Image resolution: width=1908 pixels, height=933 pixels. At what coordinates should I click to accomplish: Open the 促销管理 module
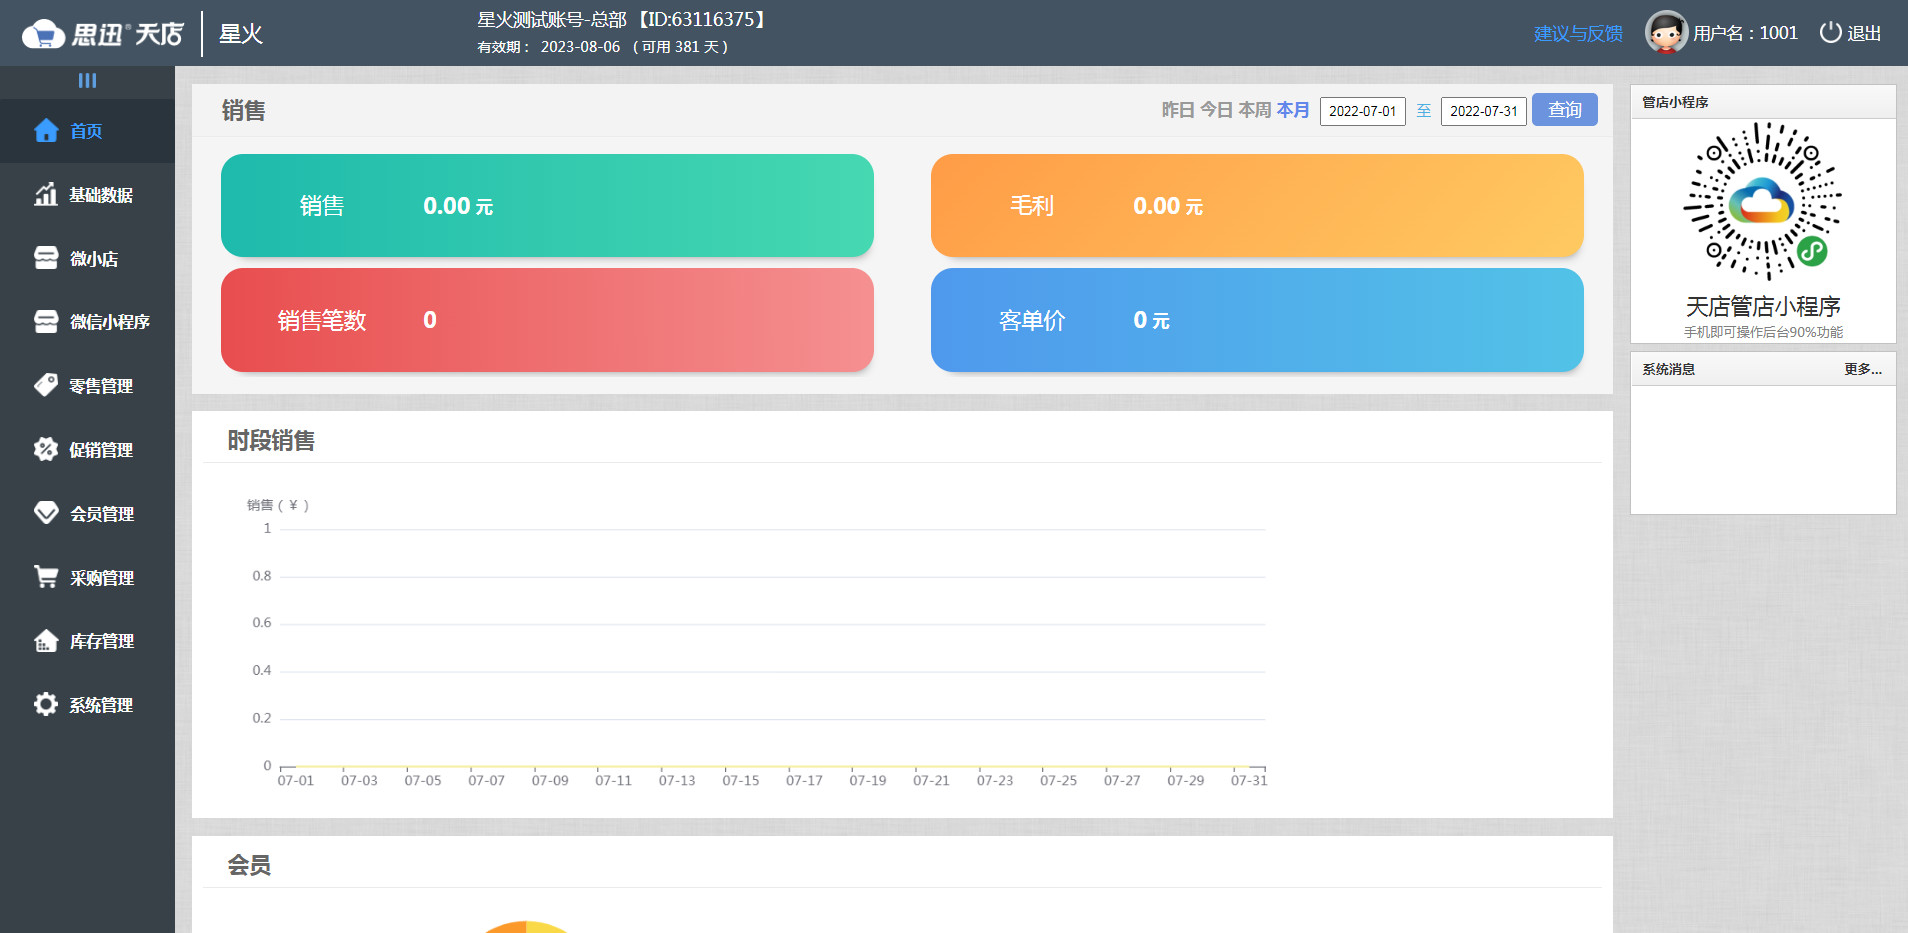pyautogui.click(x=100, y=449)
